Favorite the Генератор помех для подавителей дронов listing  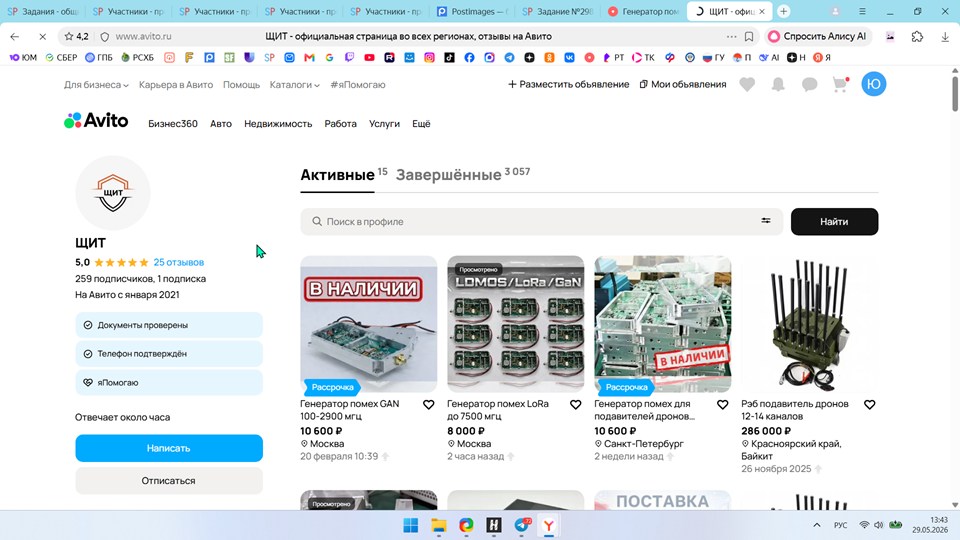point(722,405)
